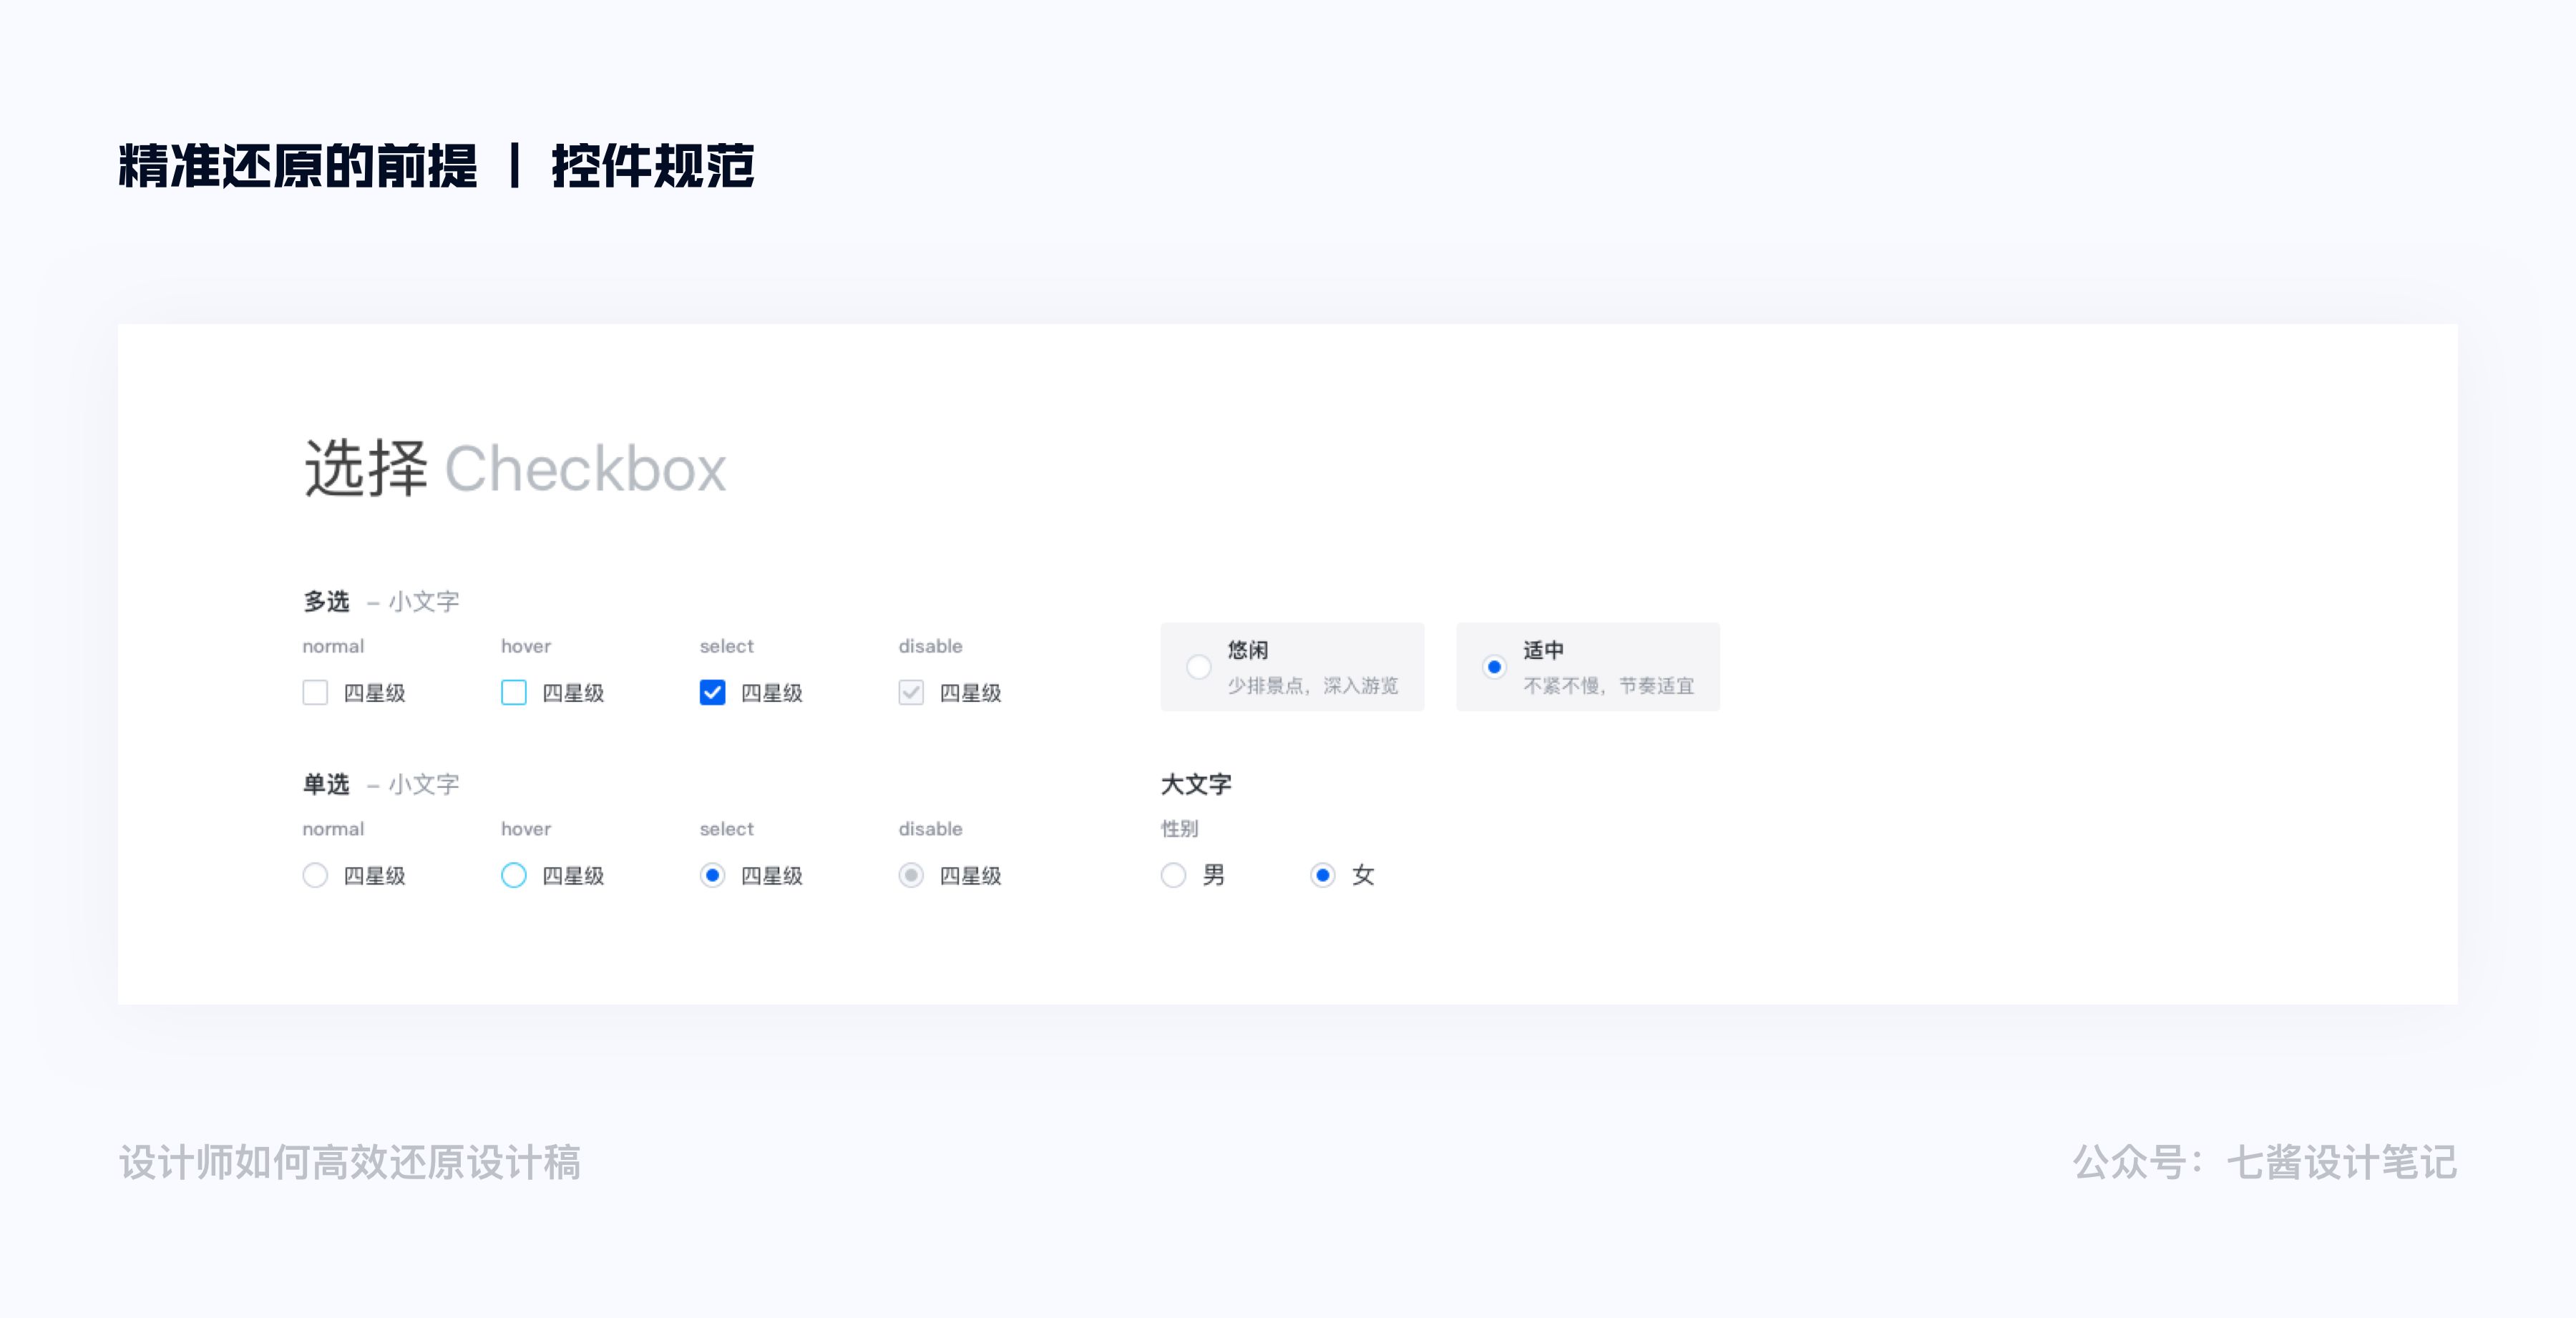Click the 适中 card's blue radio dot
Viewport: 2576px width, 1318px height.
click(x=1494, y=667)
